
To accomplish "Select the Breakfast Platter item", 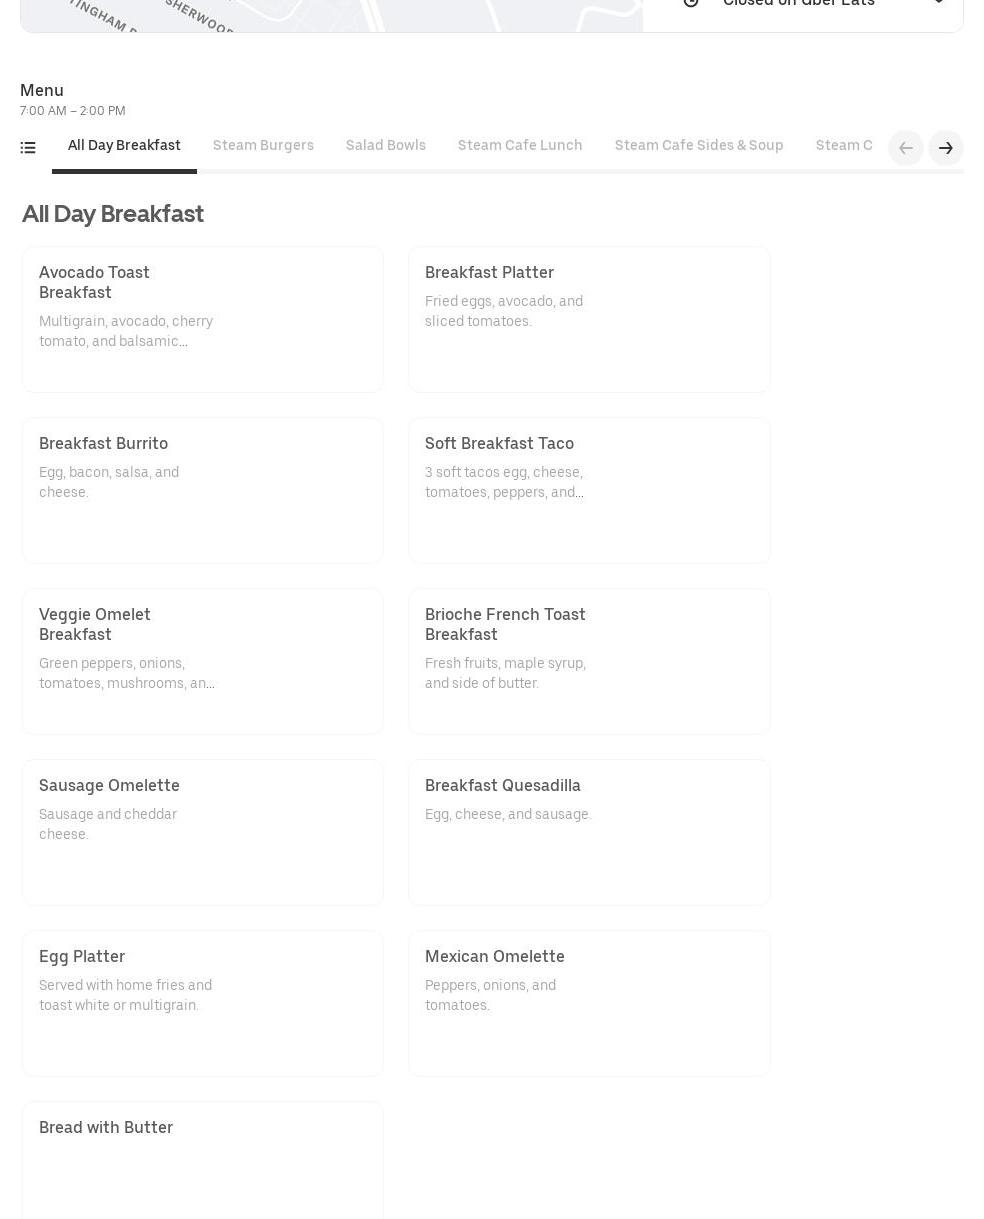I will click(x=588, y=319).
